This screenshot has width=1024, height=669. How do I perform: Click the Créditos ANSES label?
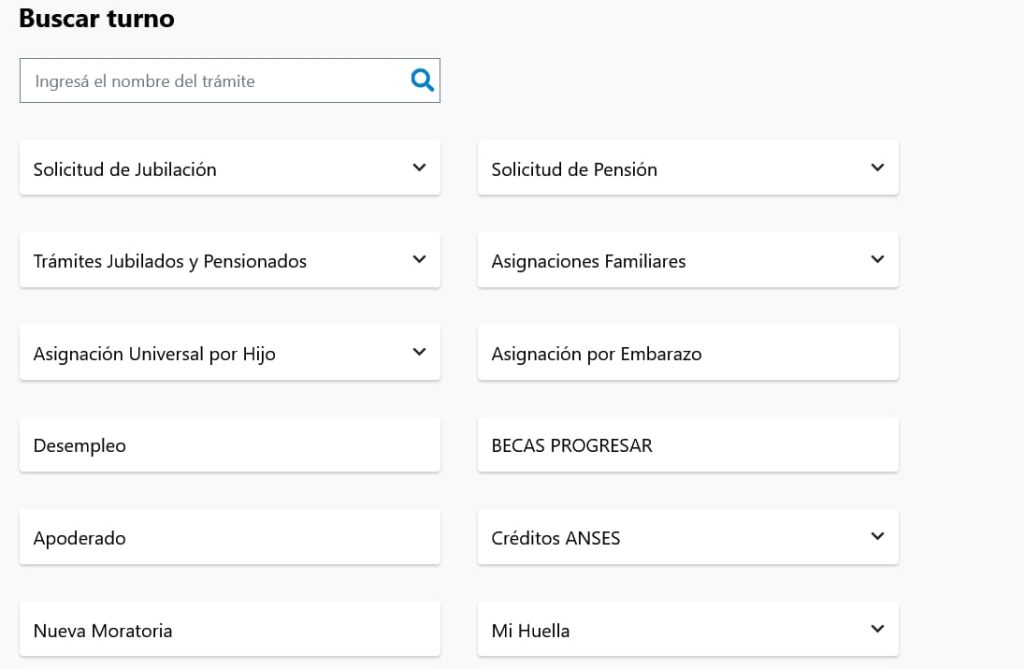[556, 538]
